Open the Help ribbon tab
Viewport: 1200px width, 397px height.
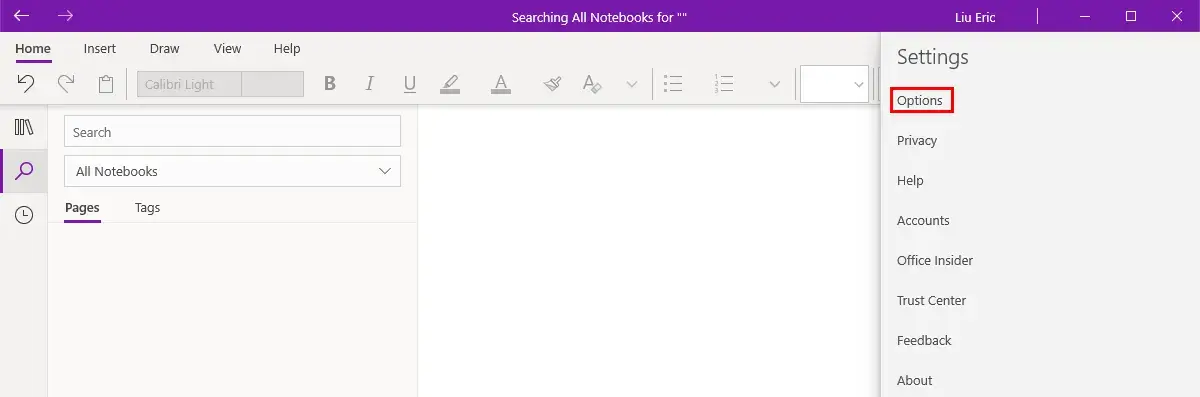point(287,49)
